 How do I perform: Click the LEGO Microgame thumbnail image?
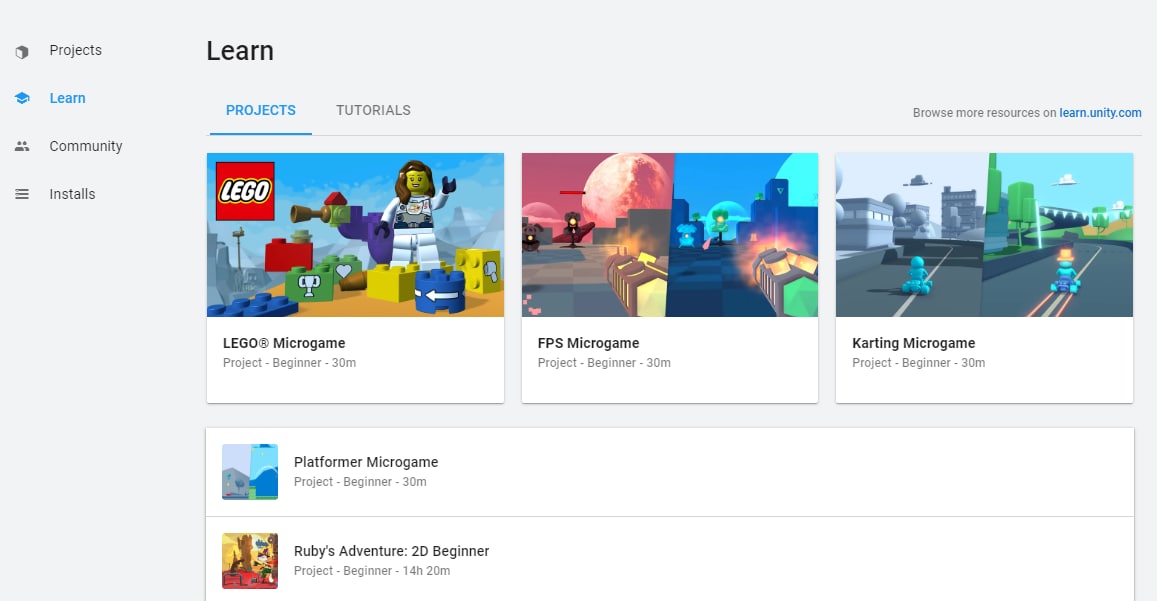tap(356, 235)
